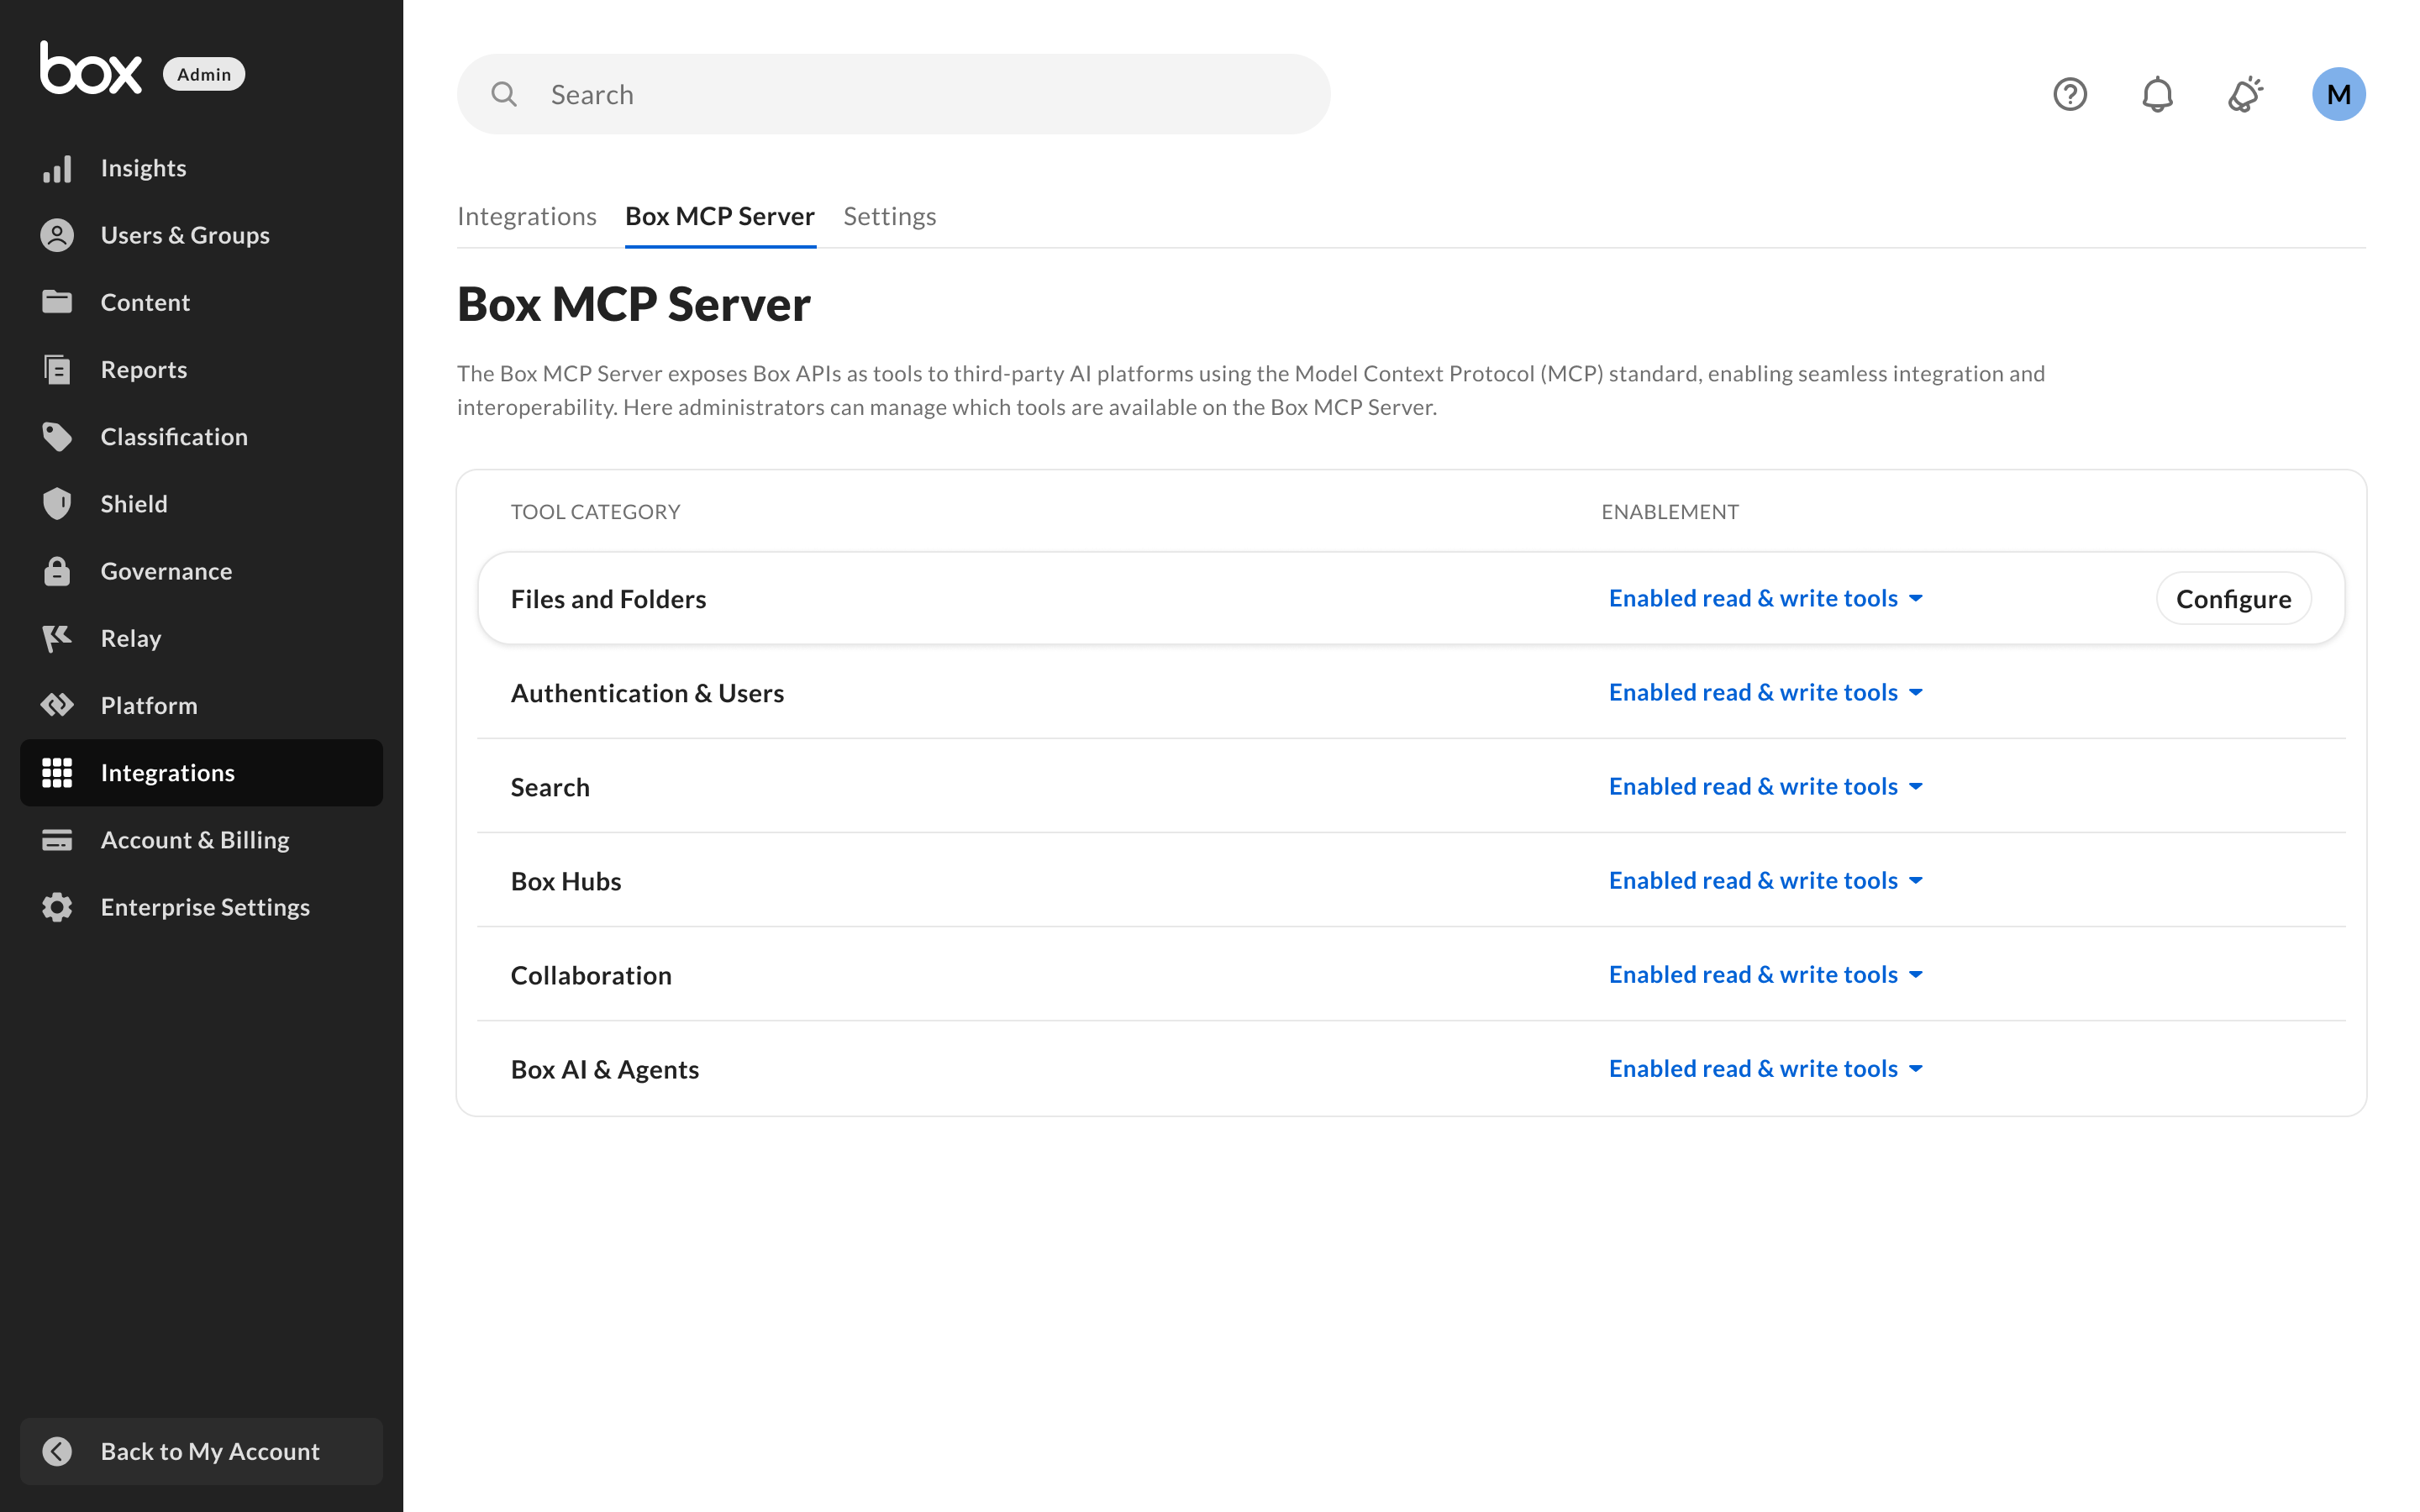The width and height of the screenshot is (2420, 1512).
Task: Expand the Files and Folders enablement dropdown
Action: pos(1765,598)
